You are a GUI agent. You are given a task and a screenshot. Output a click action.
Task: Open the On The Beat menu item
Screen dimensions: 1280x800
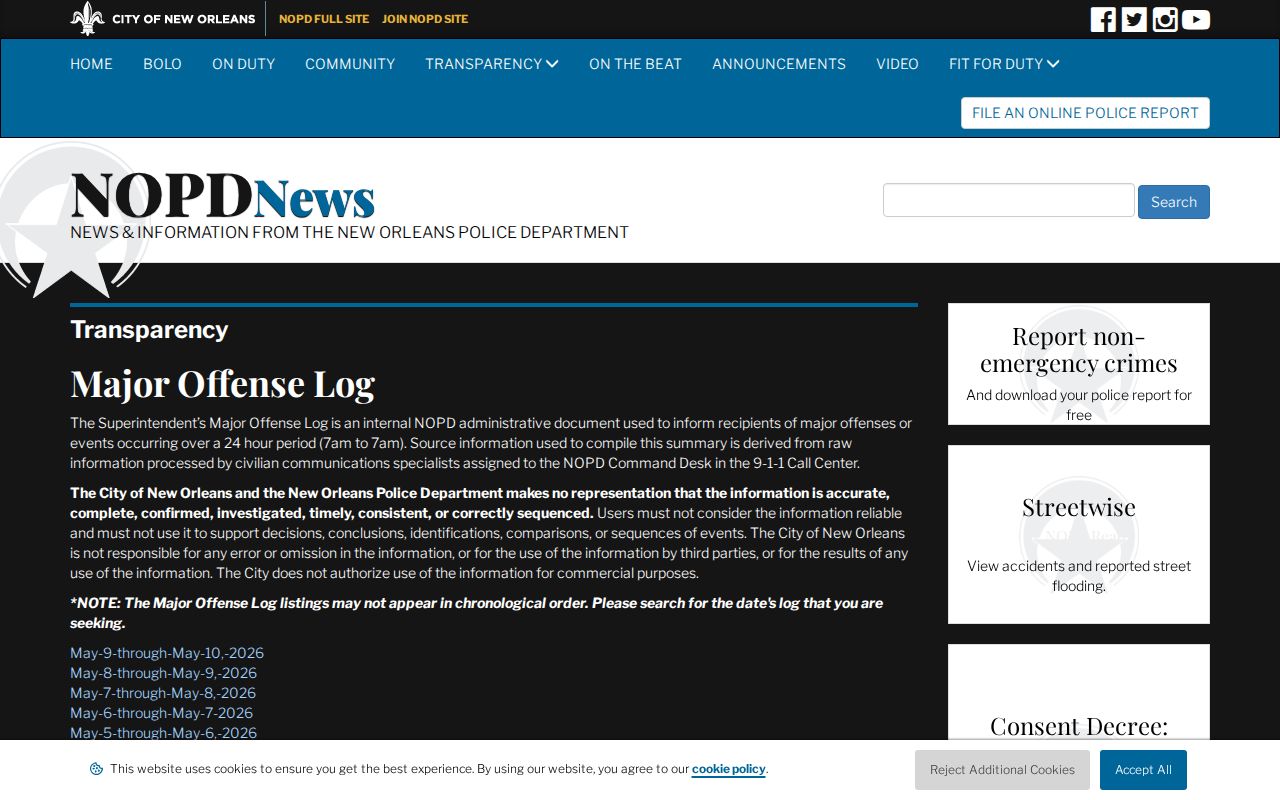pyautogui.click(x=635, y=64)
